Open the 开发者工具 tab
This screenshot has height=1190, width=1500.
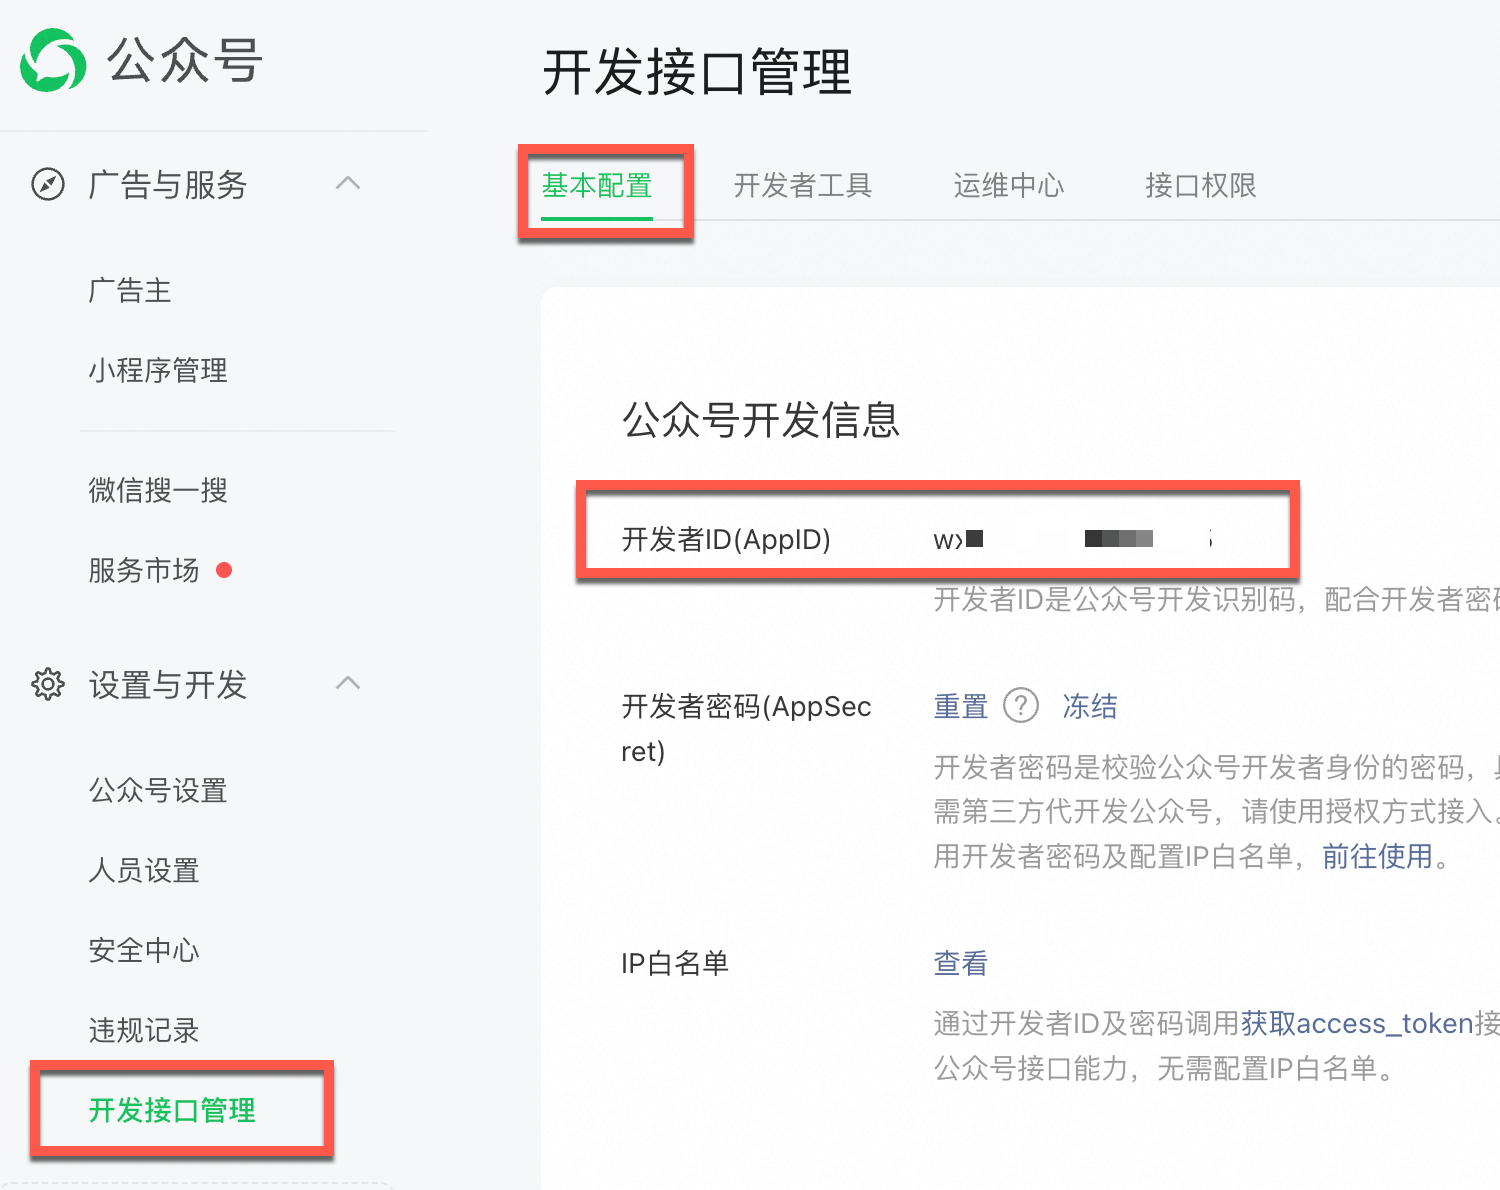[x=802, y=186]
